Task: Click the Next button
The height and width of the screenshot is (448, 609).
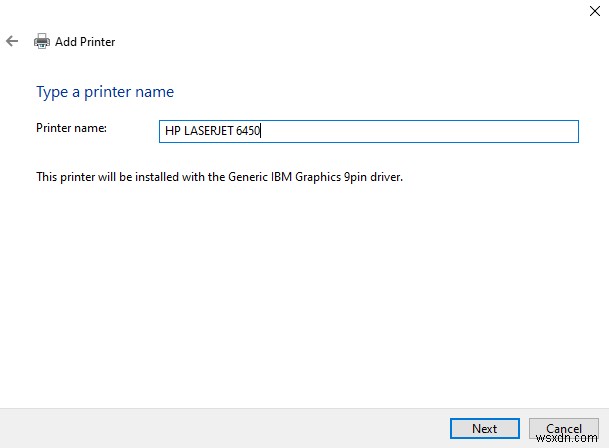Action: [x=484, y=429]
